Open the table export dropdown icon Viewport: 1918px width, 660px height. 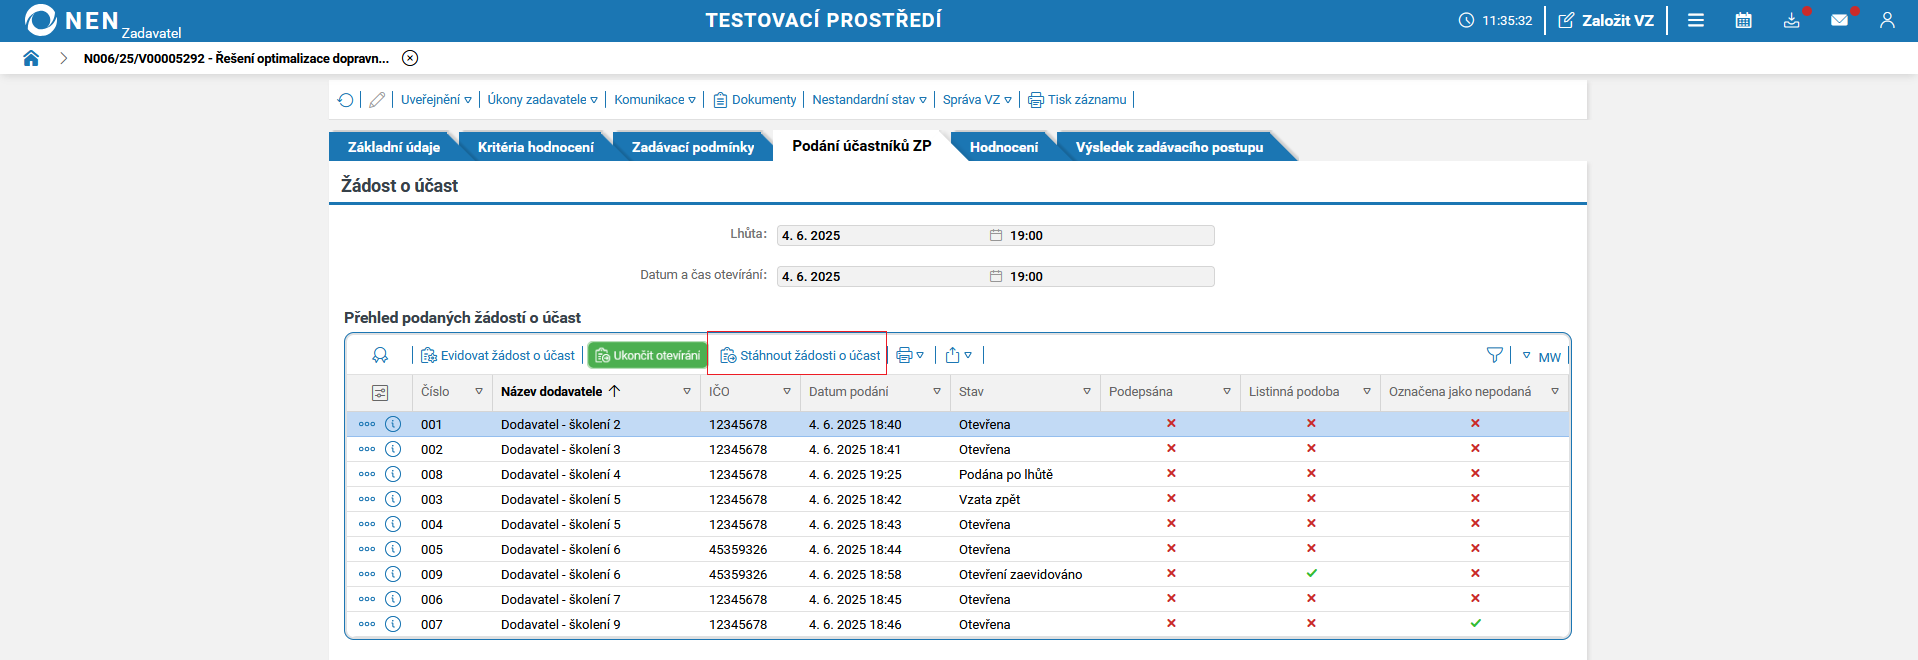959,356
